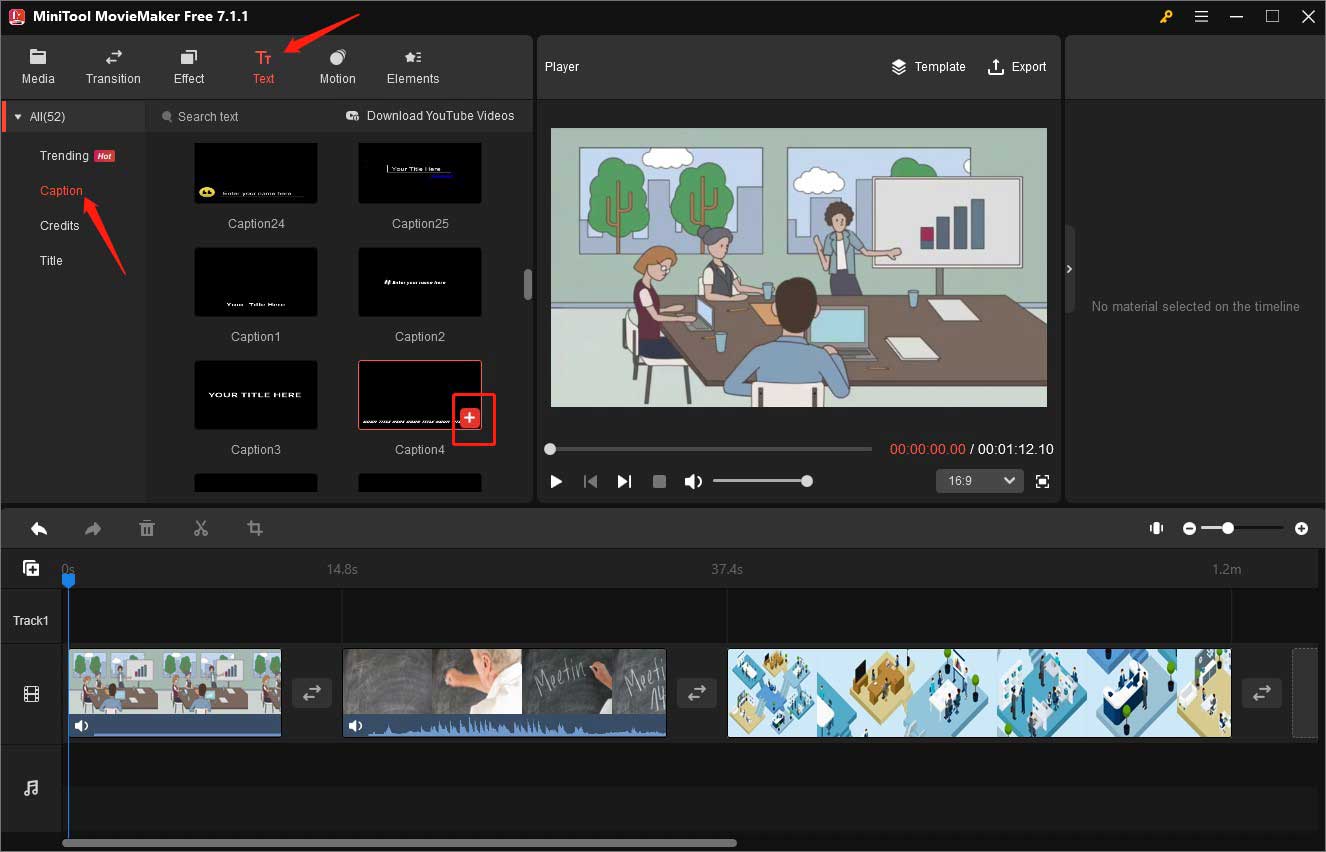This screenshot has width=1326, height=852.
Task: Open Download YouTube Videos
Action: click(x=430, y=116)
